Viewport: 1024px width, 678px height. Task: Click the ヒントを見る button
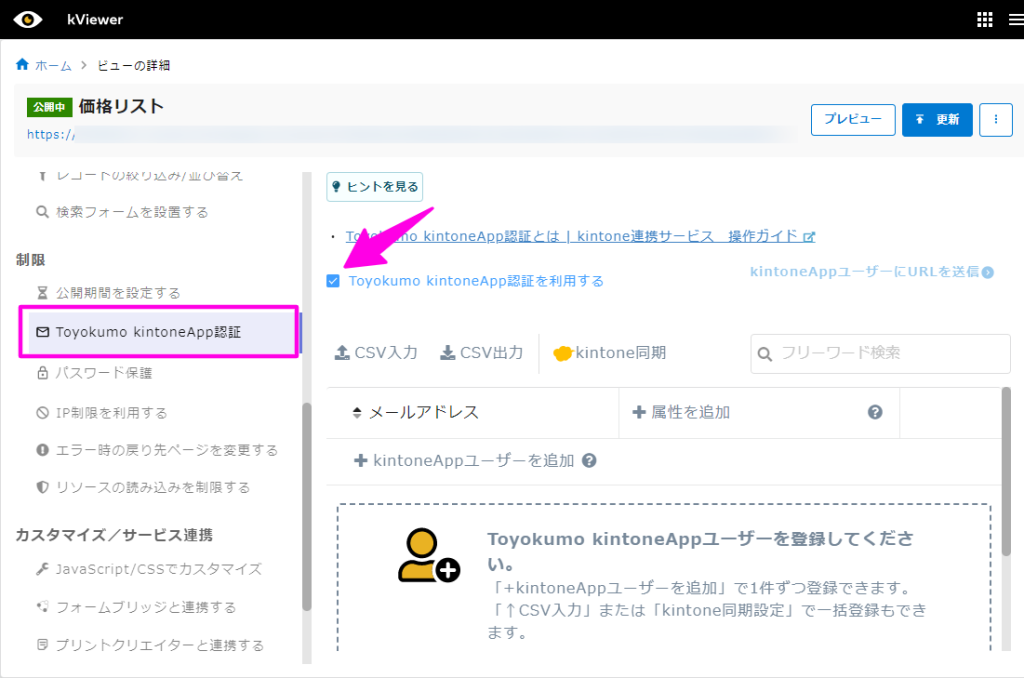375,187
